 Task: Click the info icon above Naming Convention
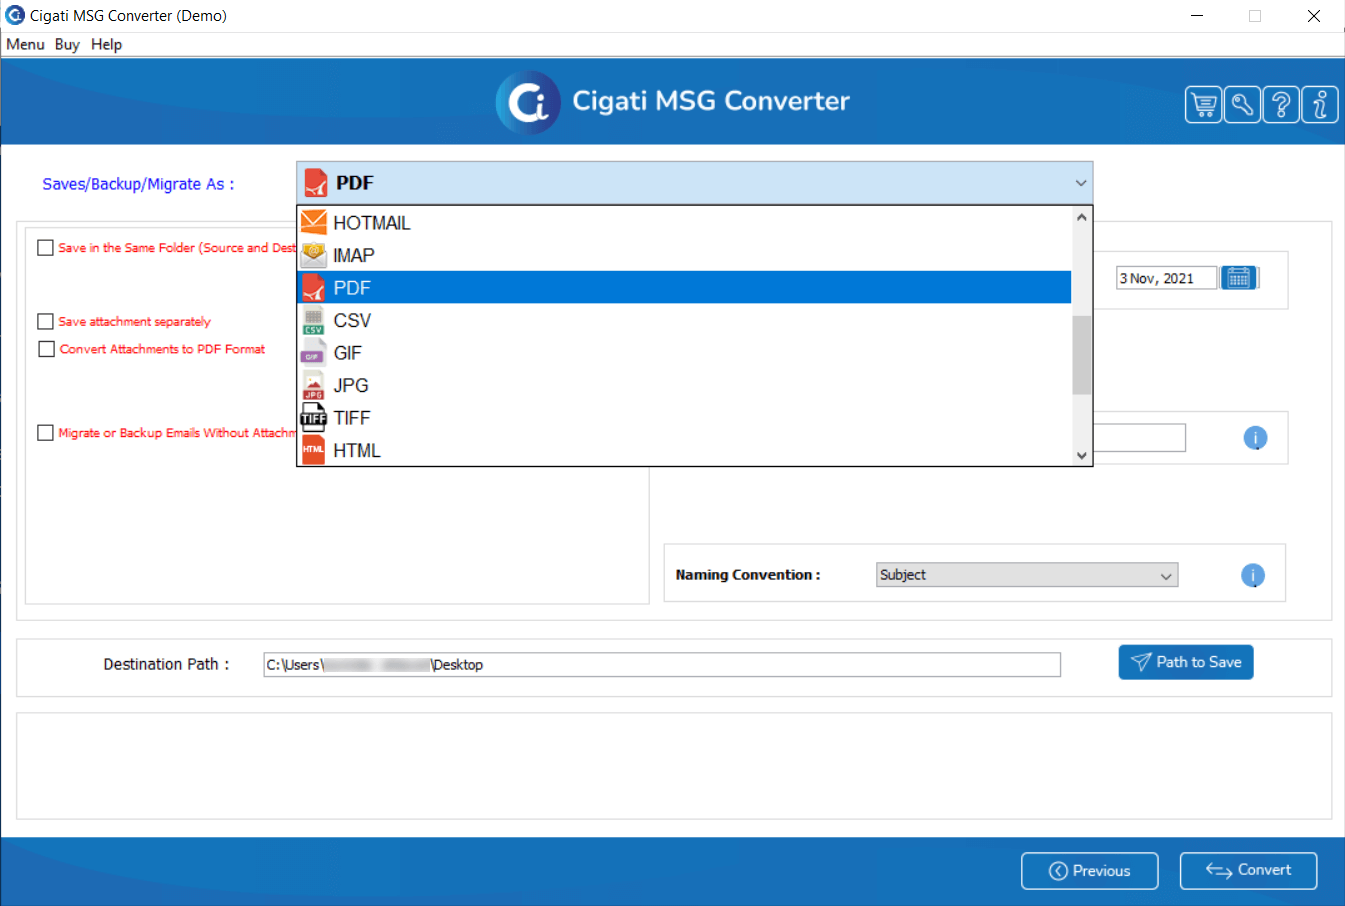[x=1255, y=438]
